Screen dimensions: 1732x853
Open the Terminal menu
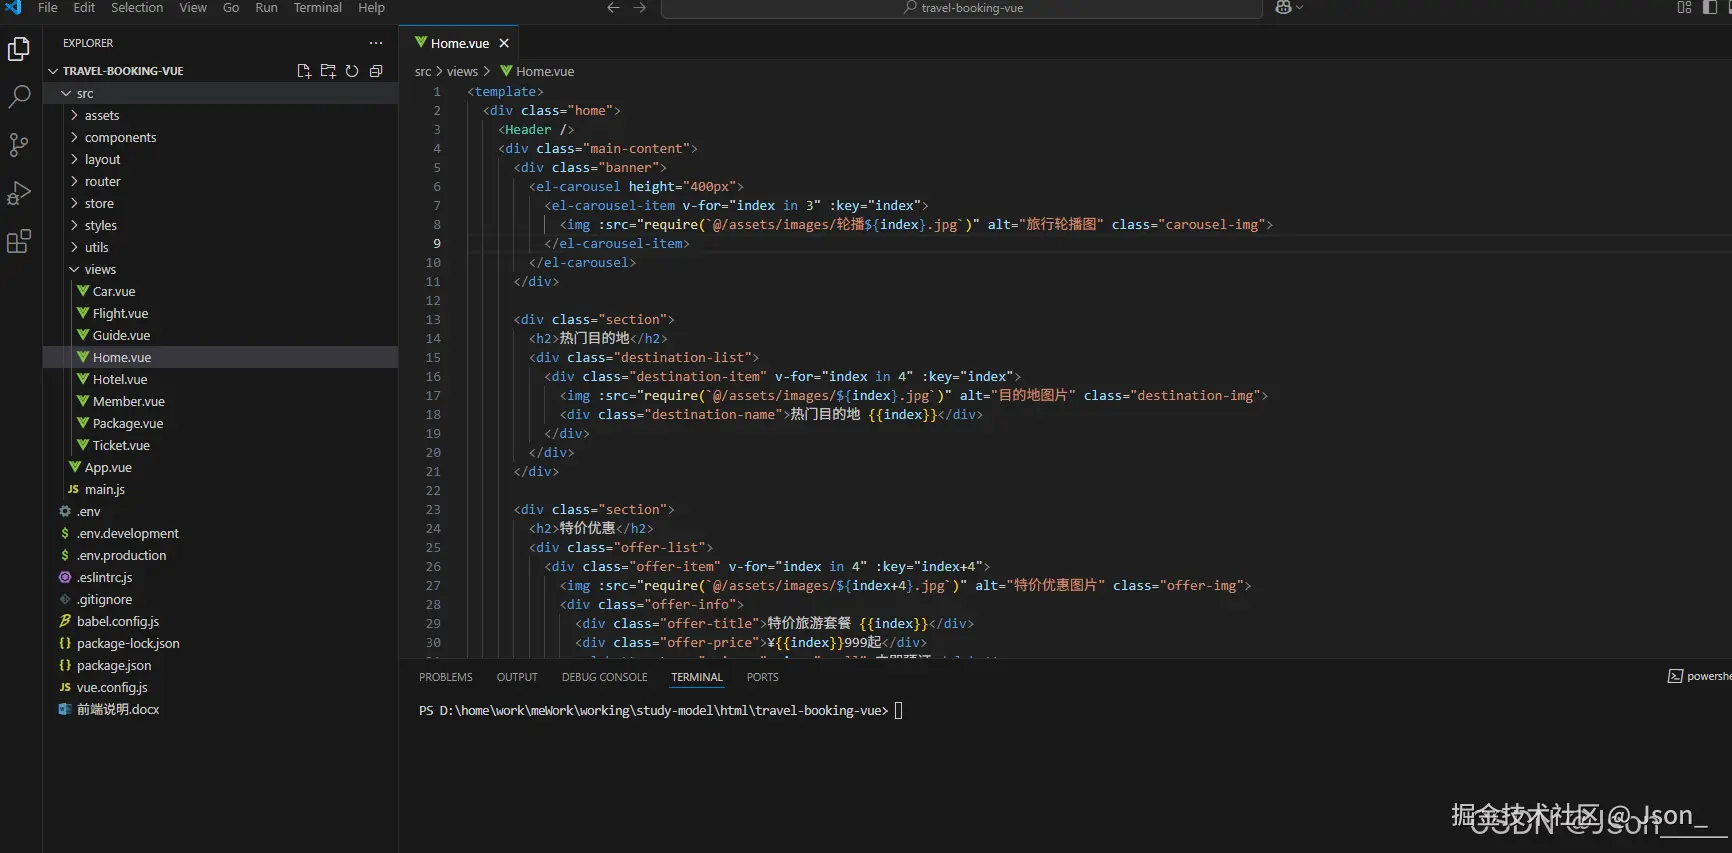317,8
